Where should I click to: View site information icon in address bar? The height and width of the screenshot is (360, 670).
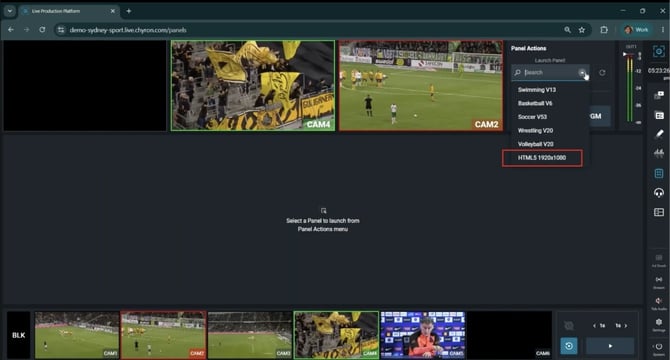tap(61, 30)
